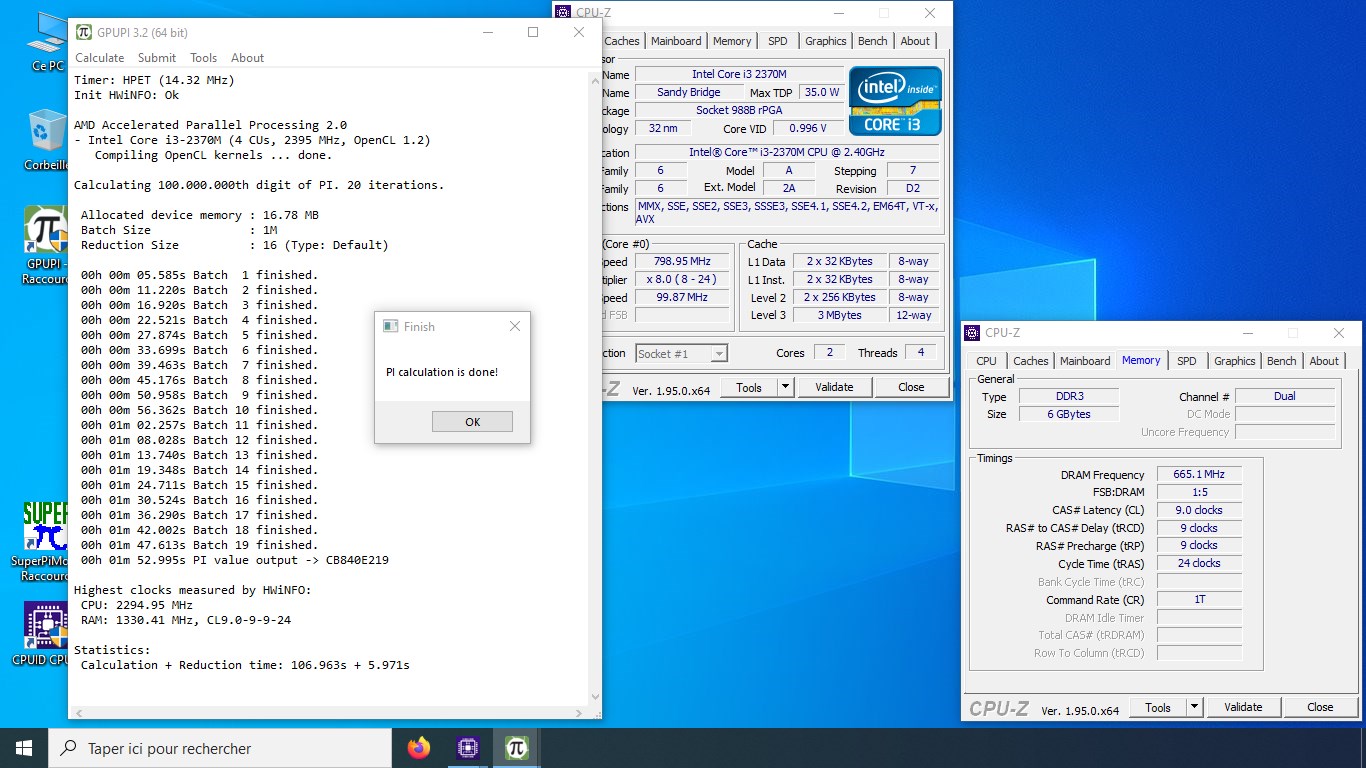The width and height of the screenshot is (1366, 768).
Task: Open the Submit menu in GPUPI
Action: (x=157, y=58)
